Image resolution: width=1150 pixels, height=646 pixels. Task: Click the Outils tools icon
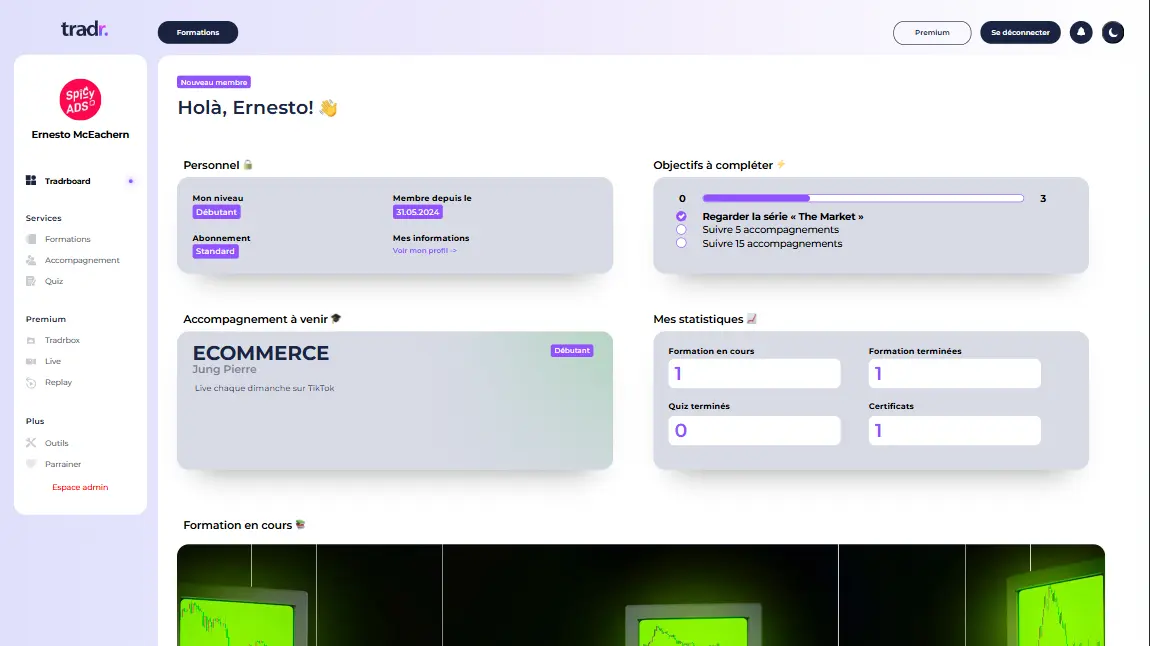(31, 443)
